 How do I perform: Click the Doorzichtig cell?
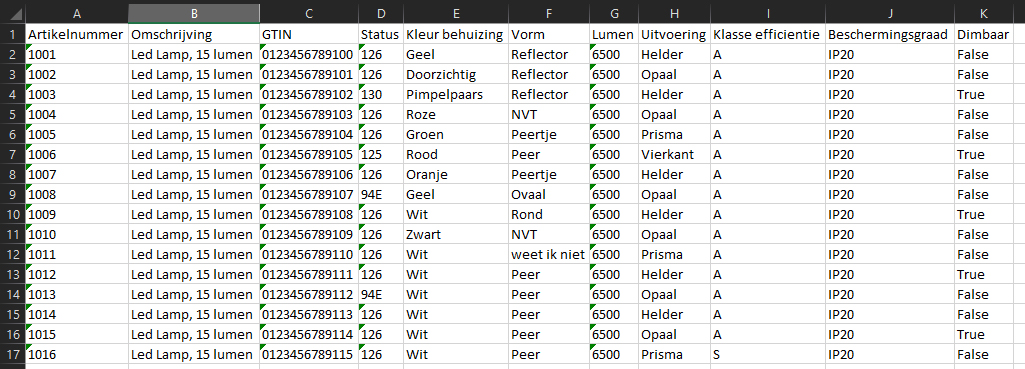456,74
